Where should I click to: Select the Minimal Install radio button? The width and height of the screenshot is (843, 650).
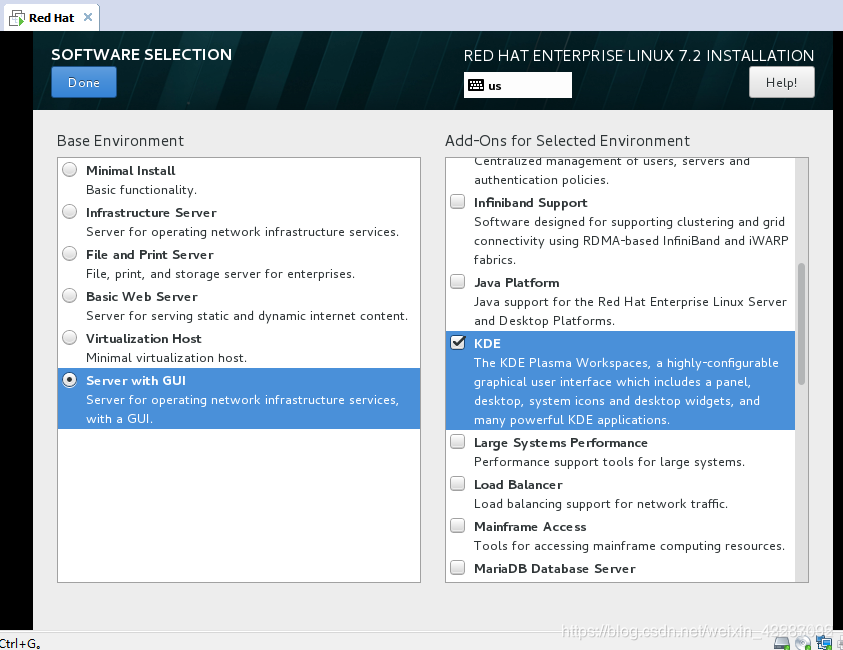tap(69, 170)
